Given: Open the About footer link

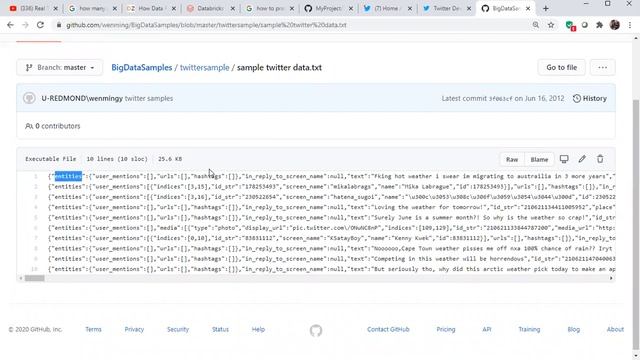Looking at the screenshot, I should pyautogui.click(x=615, y=329).
